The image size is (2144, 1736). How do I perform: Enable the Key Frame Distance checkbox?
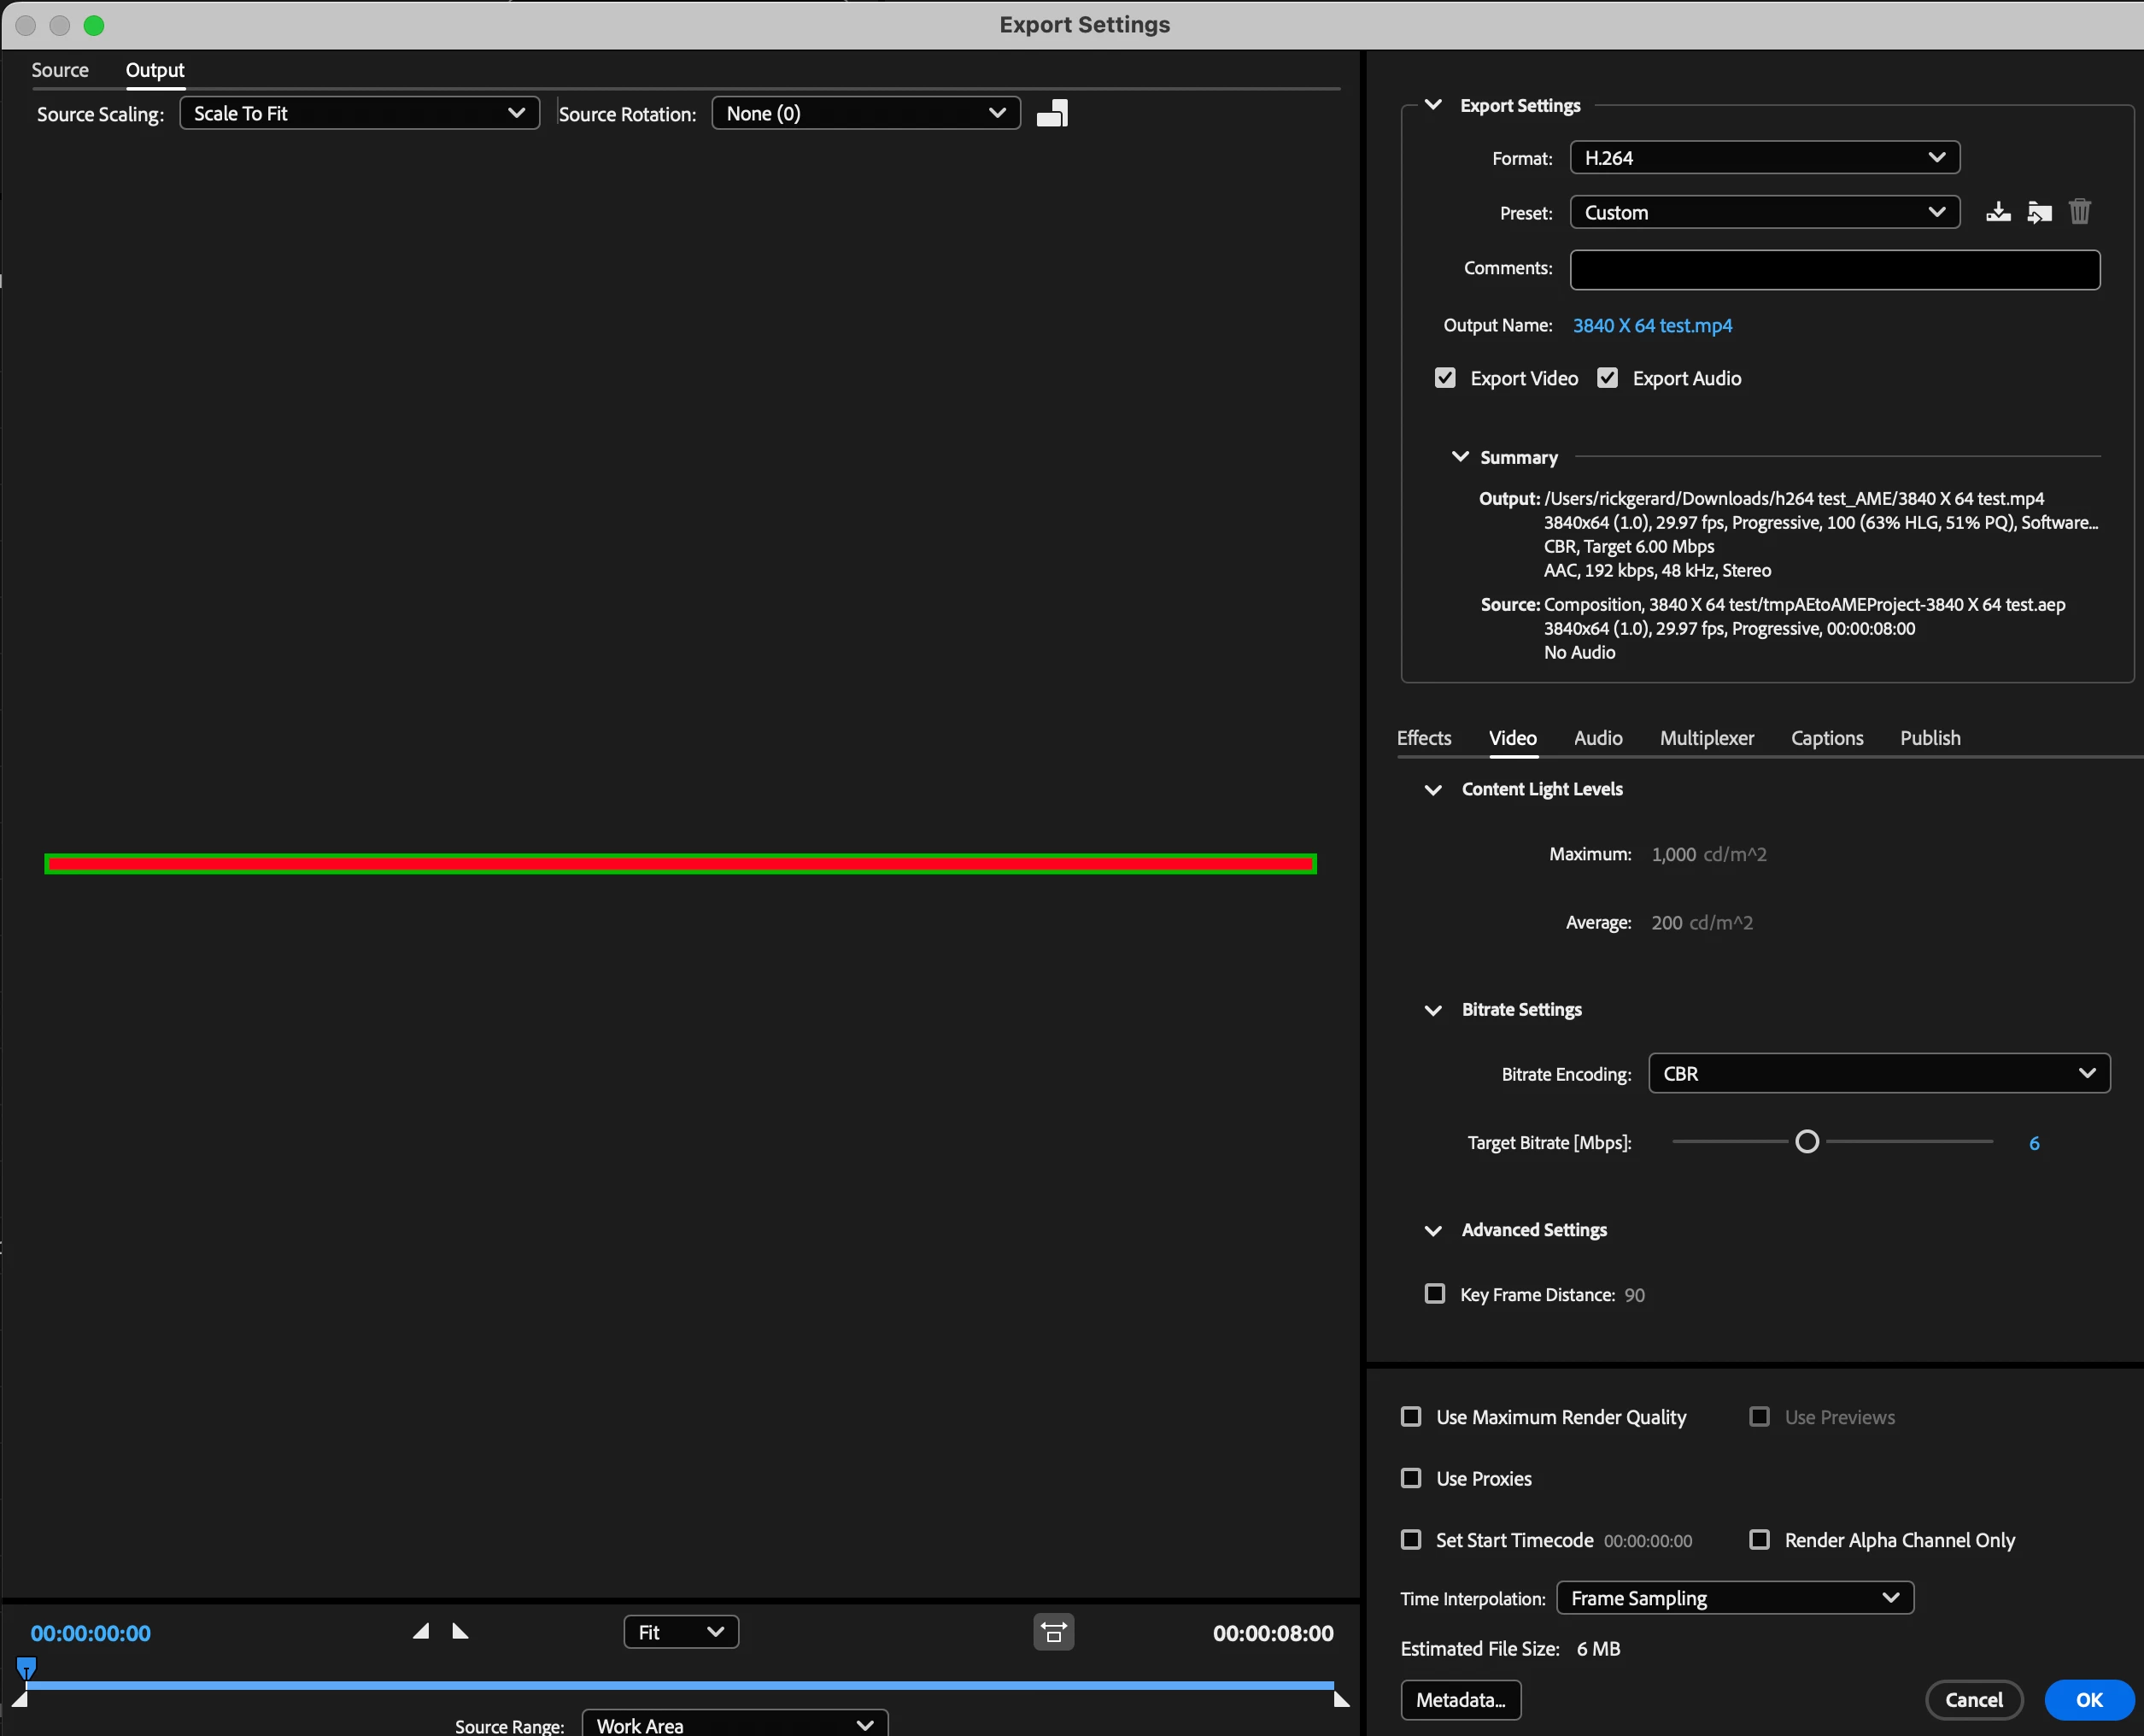pyautogui.click(x=1435, y=1294)
